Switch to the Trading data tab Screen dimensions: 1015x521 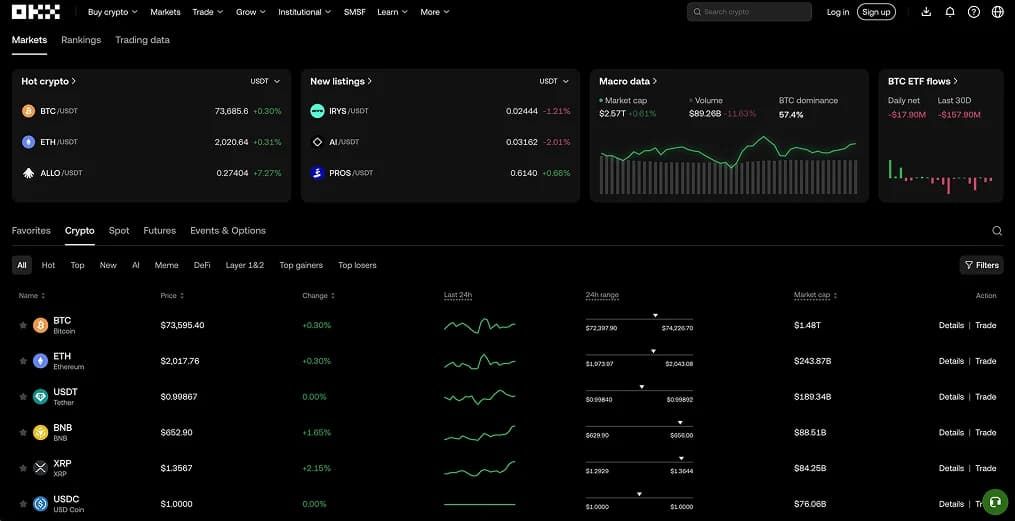pyautogui.click(x=142, y=40)
